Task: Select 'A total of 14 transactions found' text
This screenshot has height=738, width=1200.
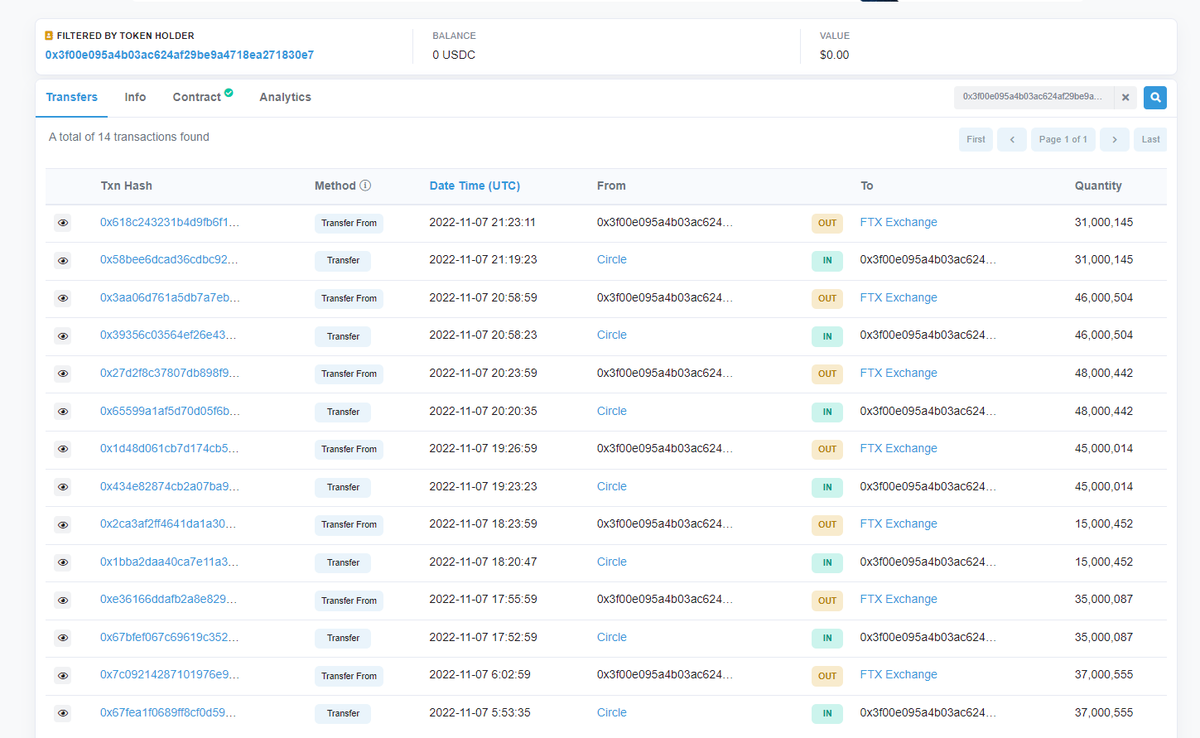Action: click(129, 137)
